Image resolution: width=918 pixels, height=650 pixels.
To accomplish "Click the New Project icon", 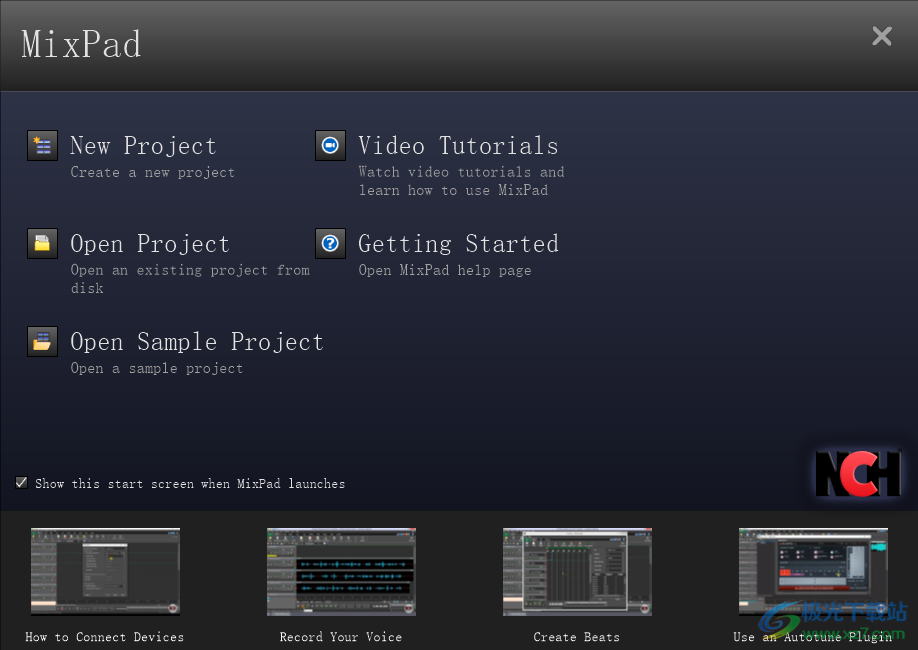I will [42, 145].
